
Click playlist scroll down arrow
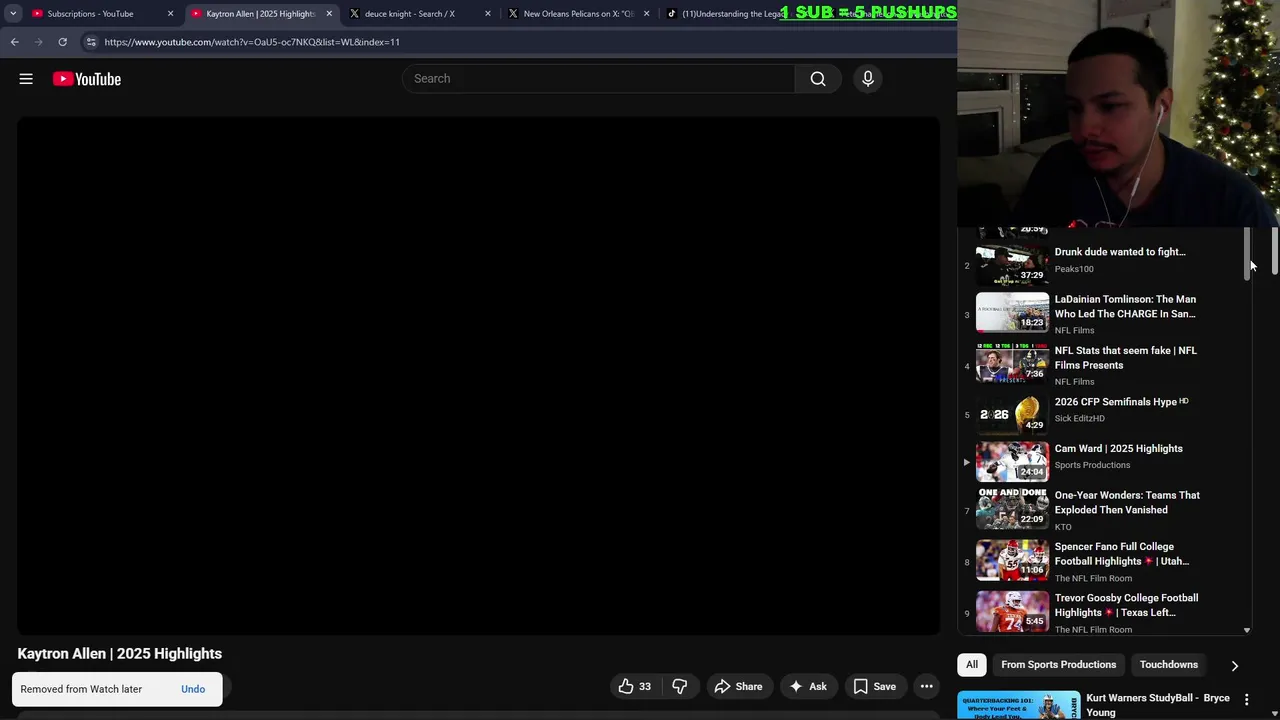coord(1247,630)
